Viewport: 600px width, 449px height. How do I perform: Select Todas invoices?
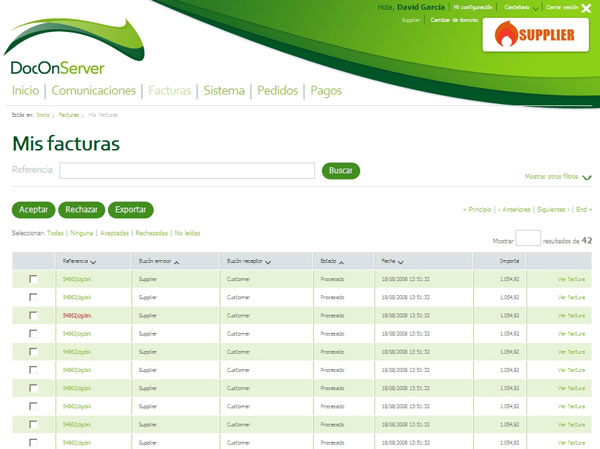[x=55, y=233]
